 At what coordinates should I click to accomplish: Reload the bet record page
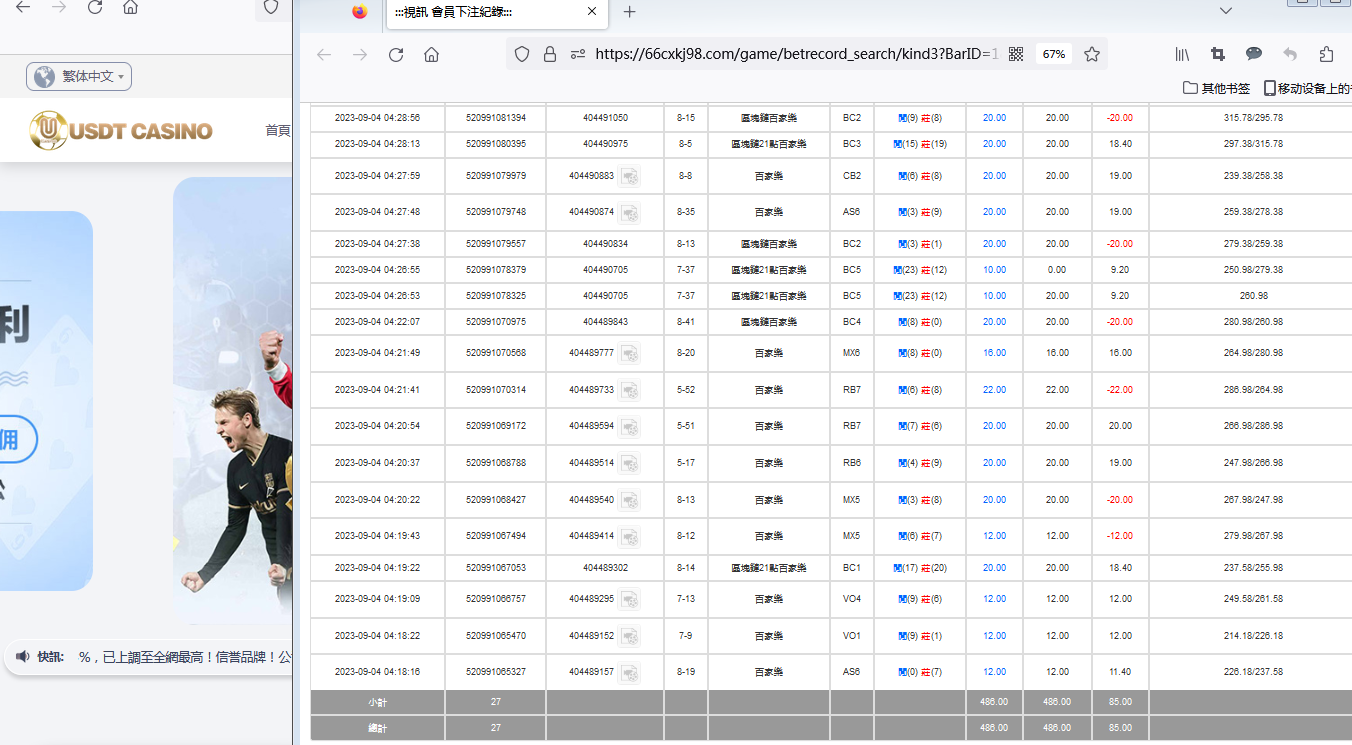396,54
